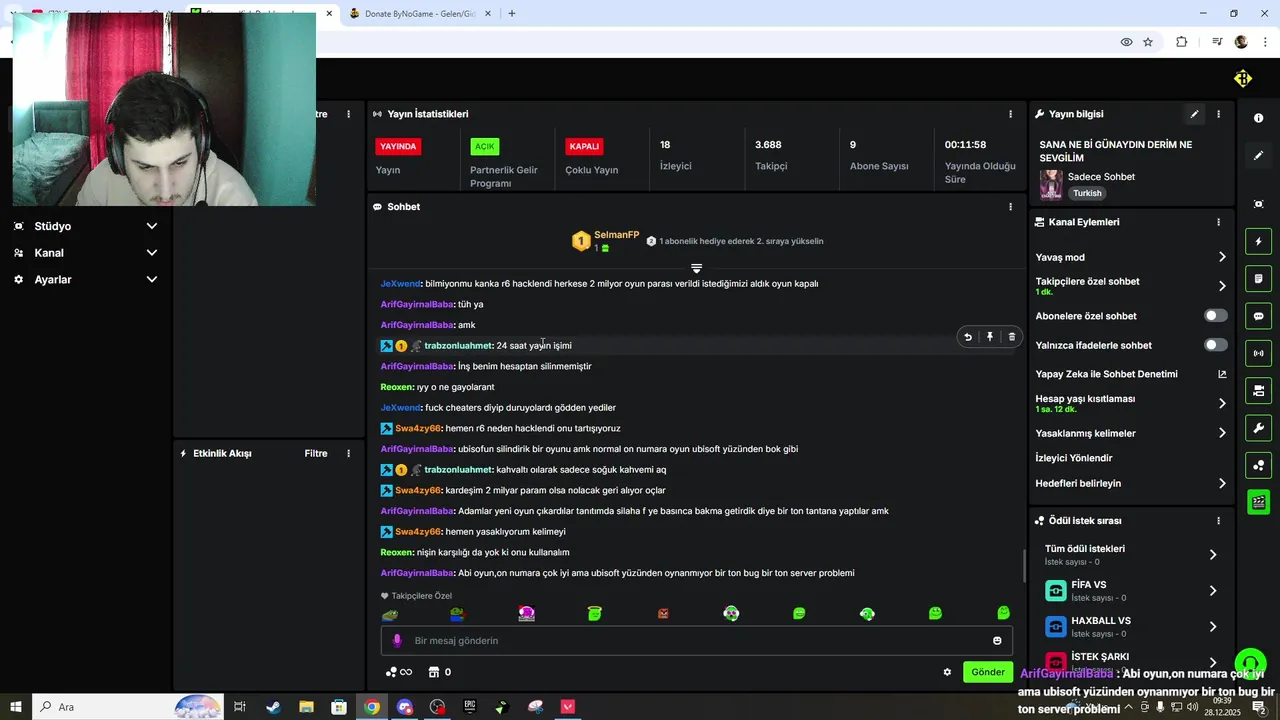Toggle the broadcast signal sidebar panel icon

coord(1258,353)
